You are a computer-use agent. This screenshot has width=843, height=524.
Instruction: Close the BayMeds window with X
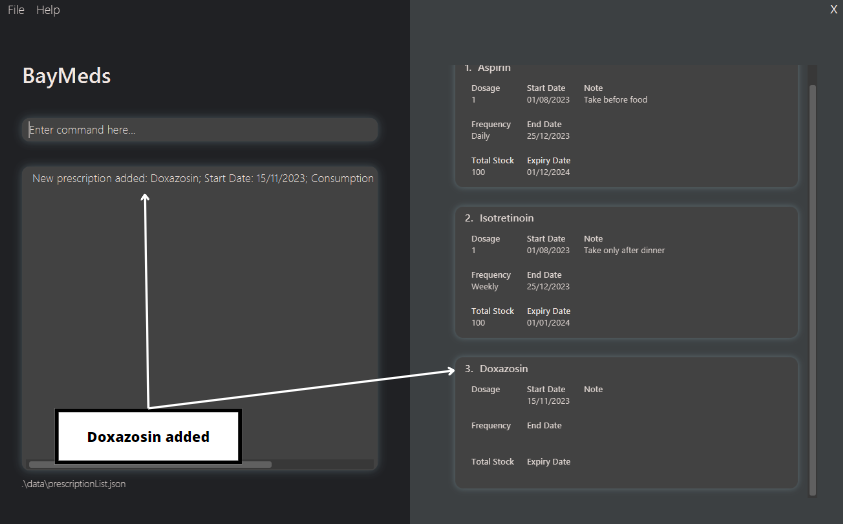pyautogui.click(x=833, y=9)
